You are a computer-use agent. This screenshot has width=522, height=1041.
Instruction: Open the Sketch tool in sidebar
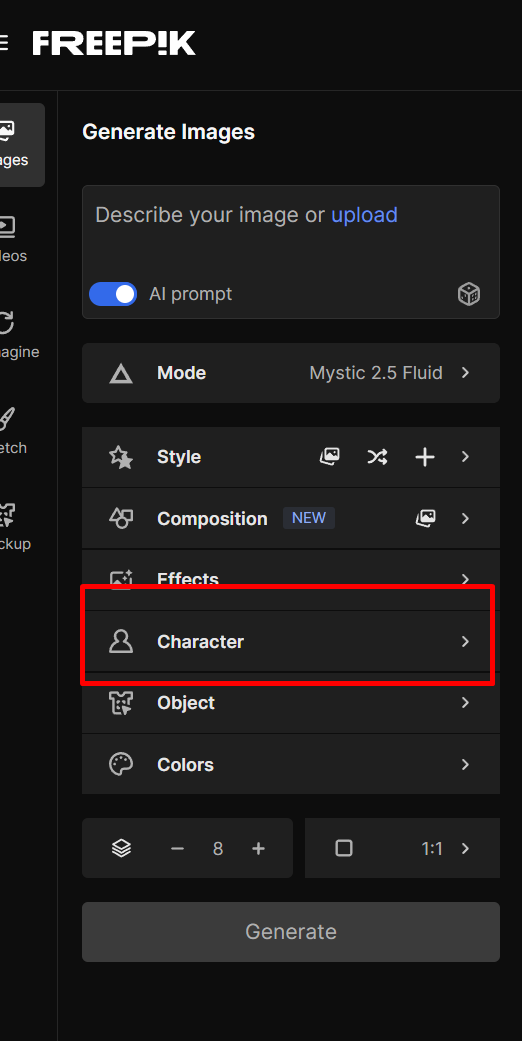[13, 432]
